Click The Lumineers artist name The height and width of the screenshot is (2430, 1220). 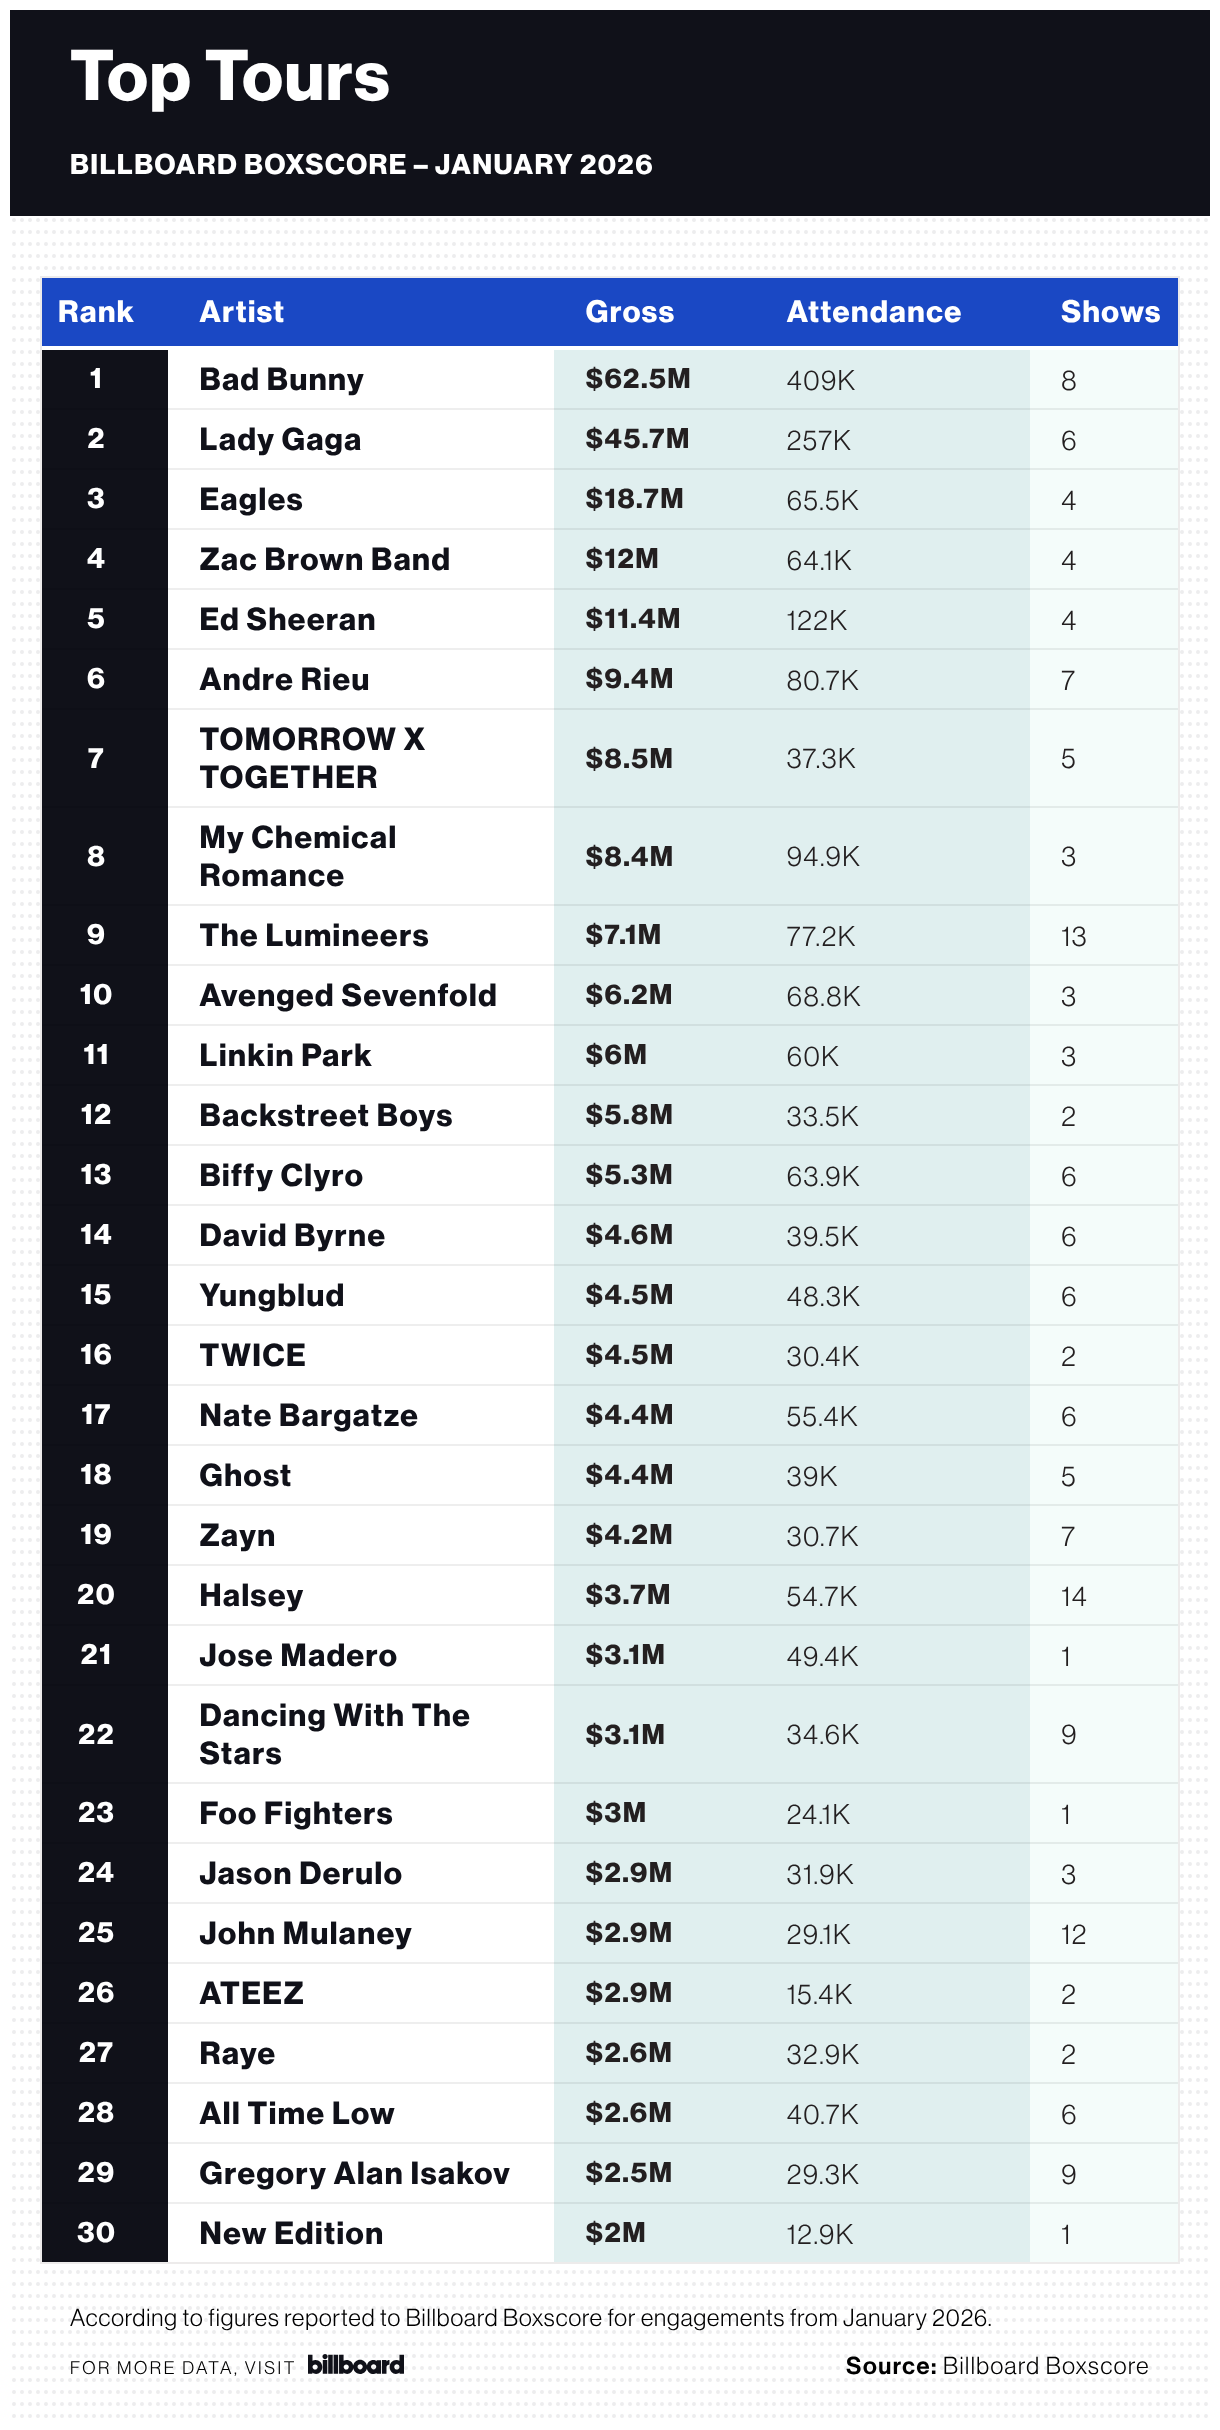313,936
